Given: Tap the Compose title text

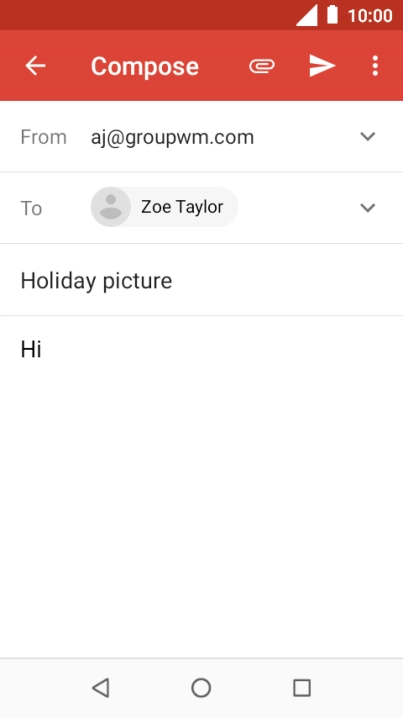Looking at the screenshot, I should click(x=145, y=66).
